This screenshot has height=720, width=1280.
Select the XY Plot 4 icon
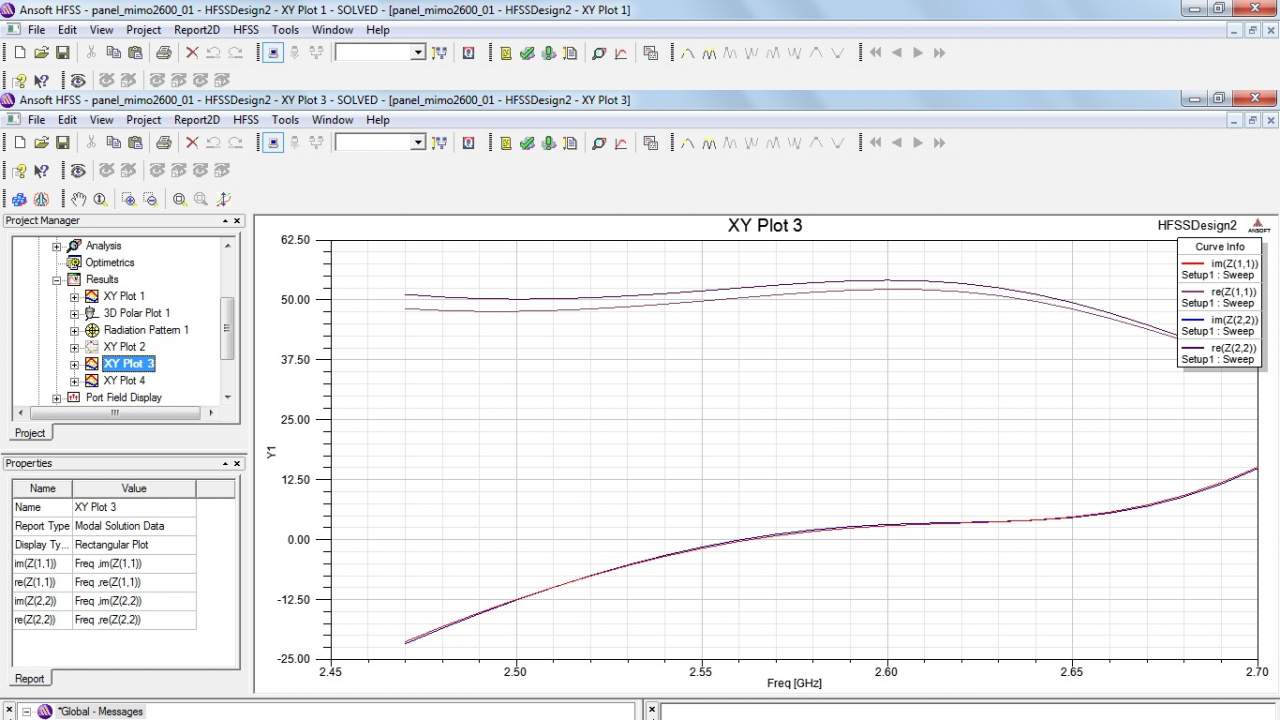click(x=92, y=381)
